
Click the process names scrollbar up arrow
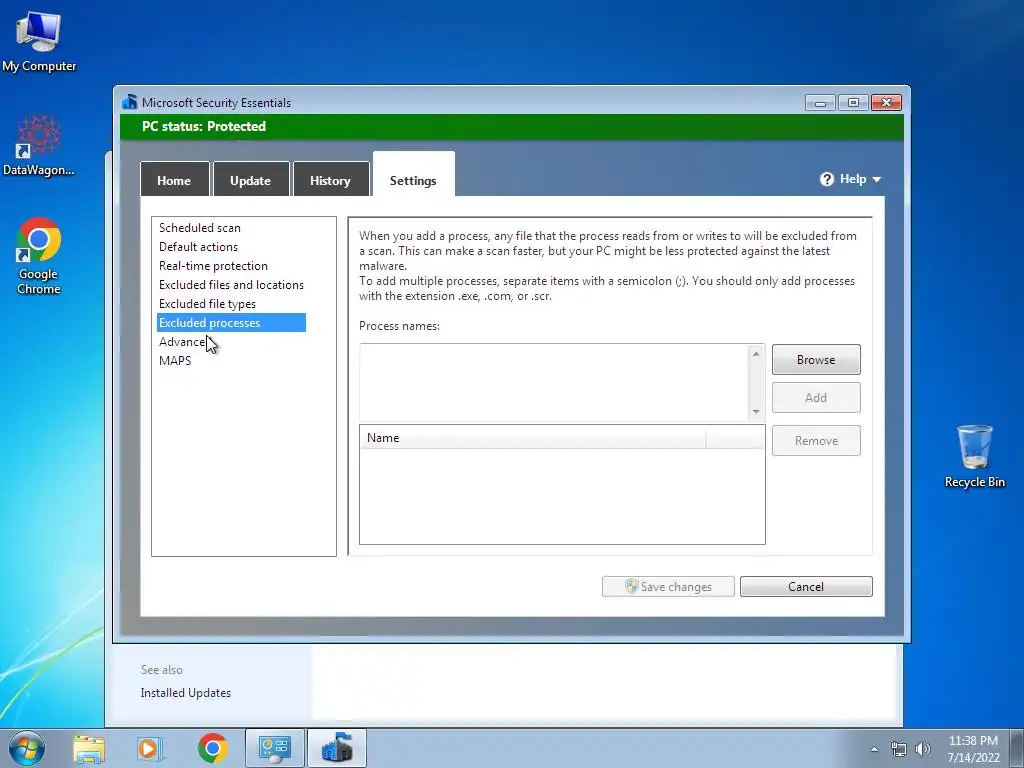(756, 353)
